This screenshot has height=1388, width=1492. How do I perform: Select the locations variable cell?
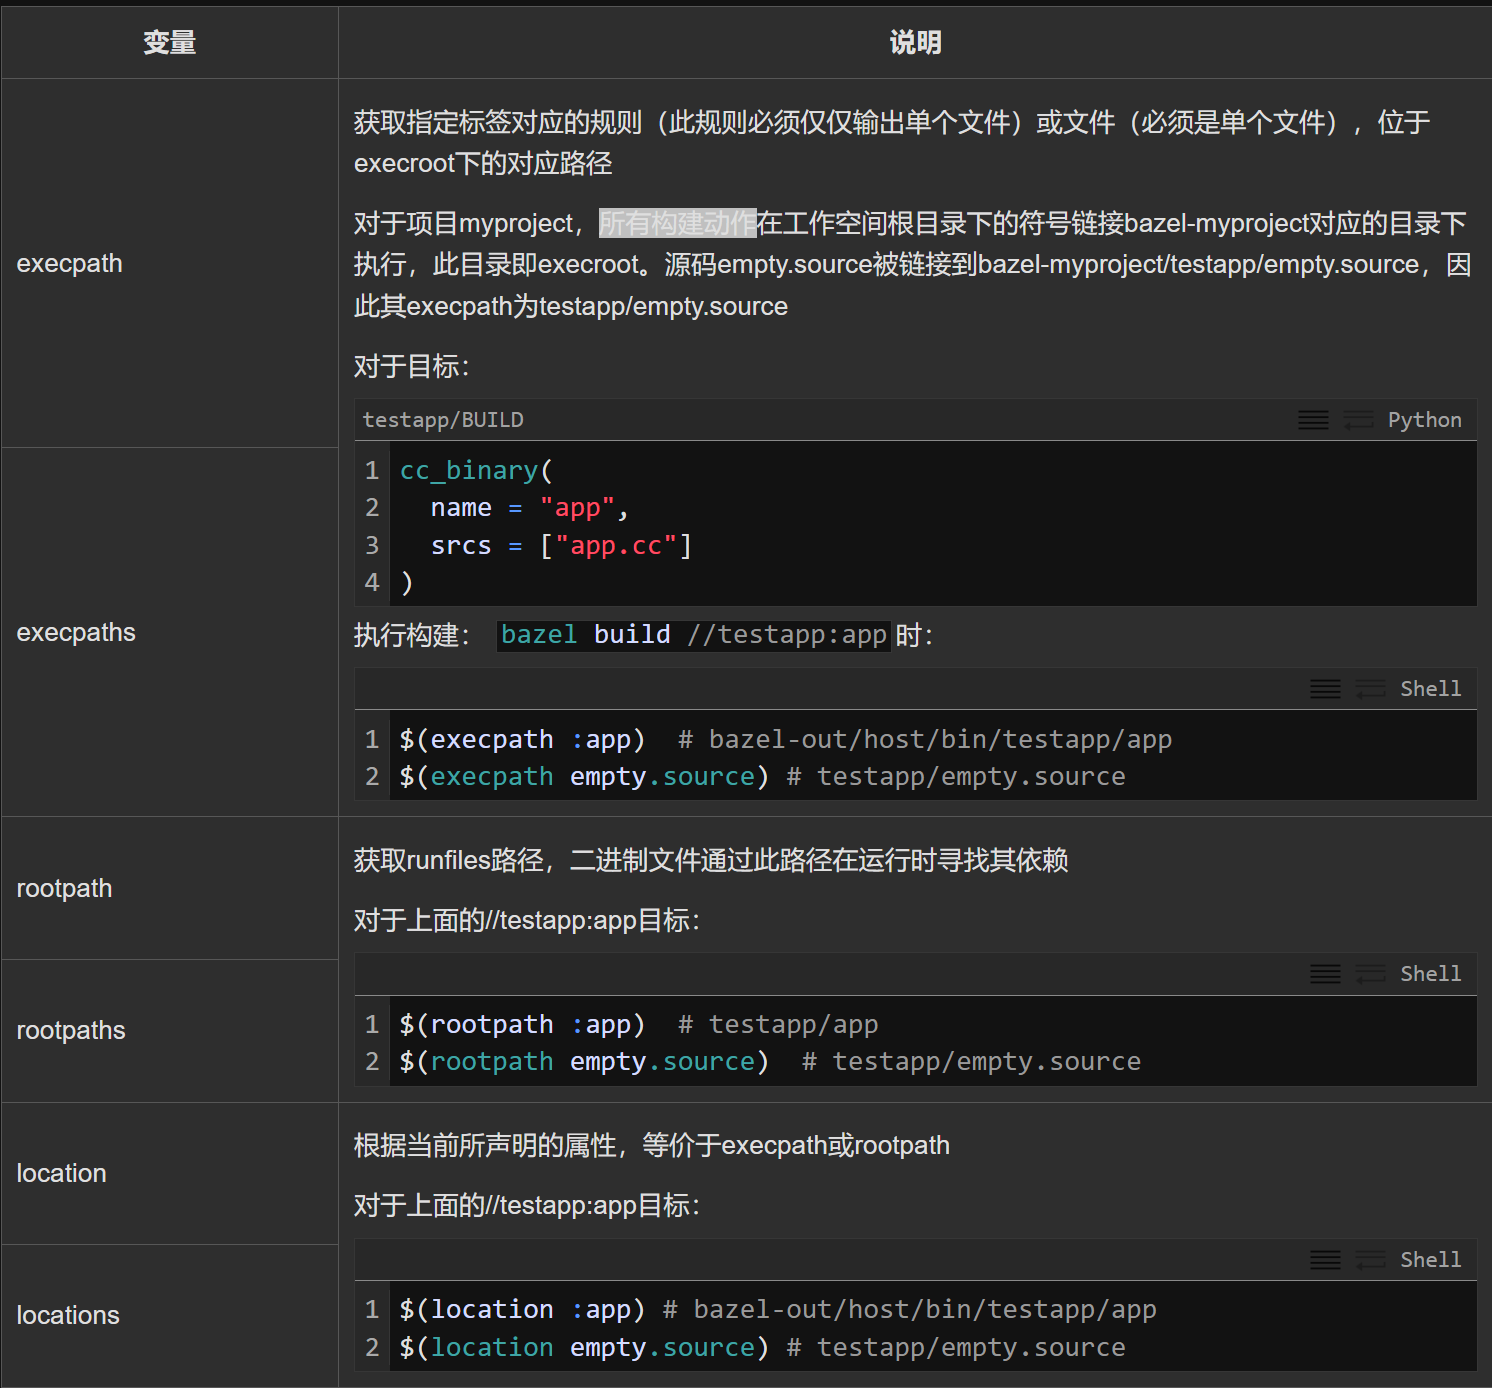point(170,1315)
